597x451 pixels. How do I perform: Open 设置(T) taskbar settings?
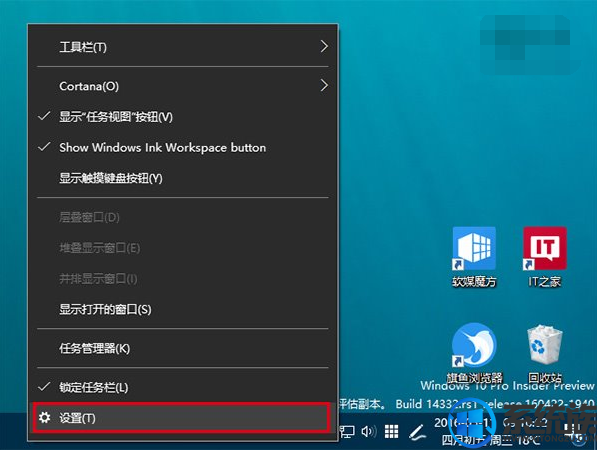[181, 418]
